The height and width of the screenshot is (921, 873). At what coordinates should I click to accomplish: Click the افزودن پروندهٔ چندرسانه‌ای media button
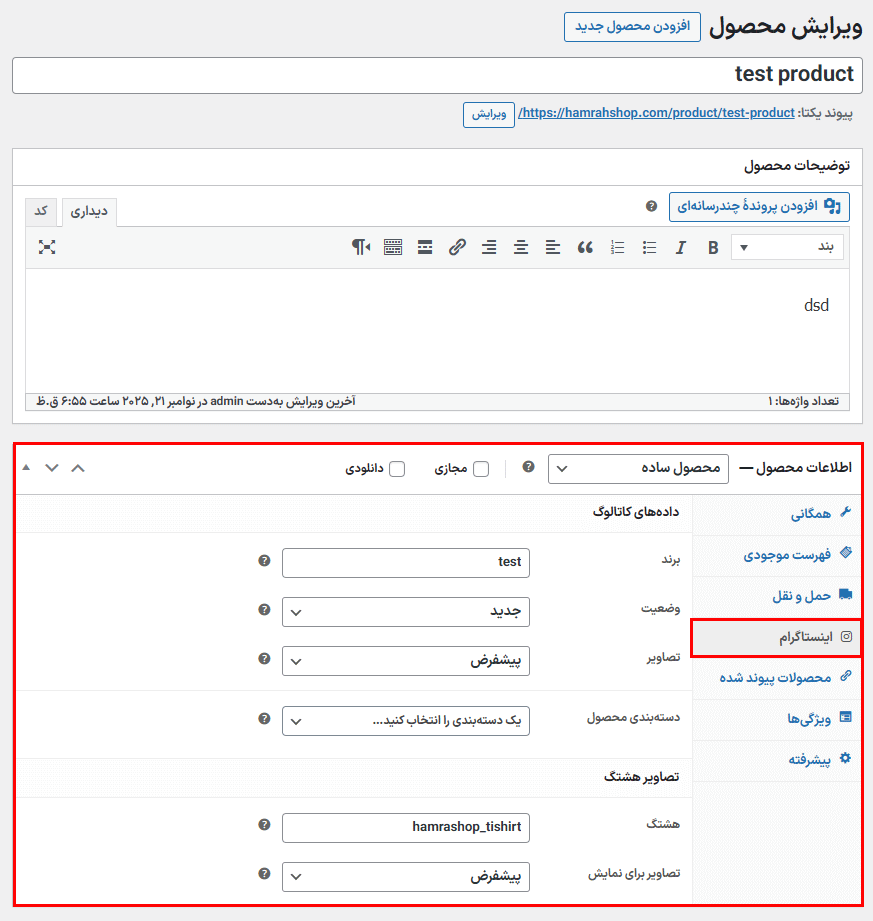pyautogui.click(x=759, y=206)
